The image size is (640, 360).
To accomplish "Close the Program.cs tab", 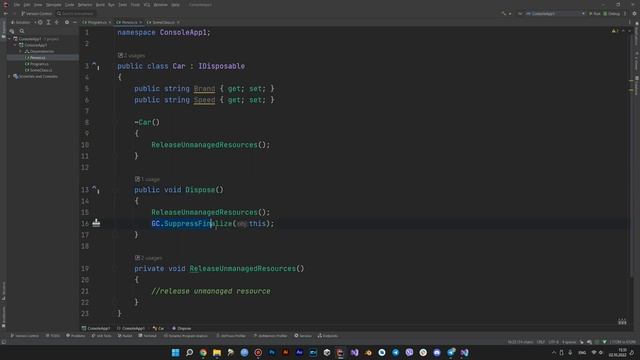I will click(110, 22).
